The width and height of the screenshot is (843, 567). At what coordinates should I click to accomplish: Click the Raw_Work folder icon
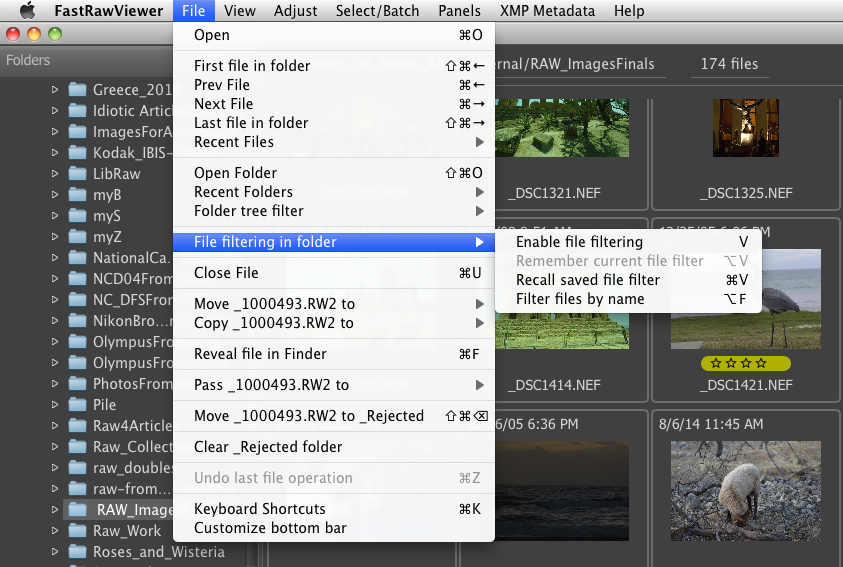[x=78, y=531]
